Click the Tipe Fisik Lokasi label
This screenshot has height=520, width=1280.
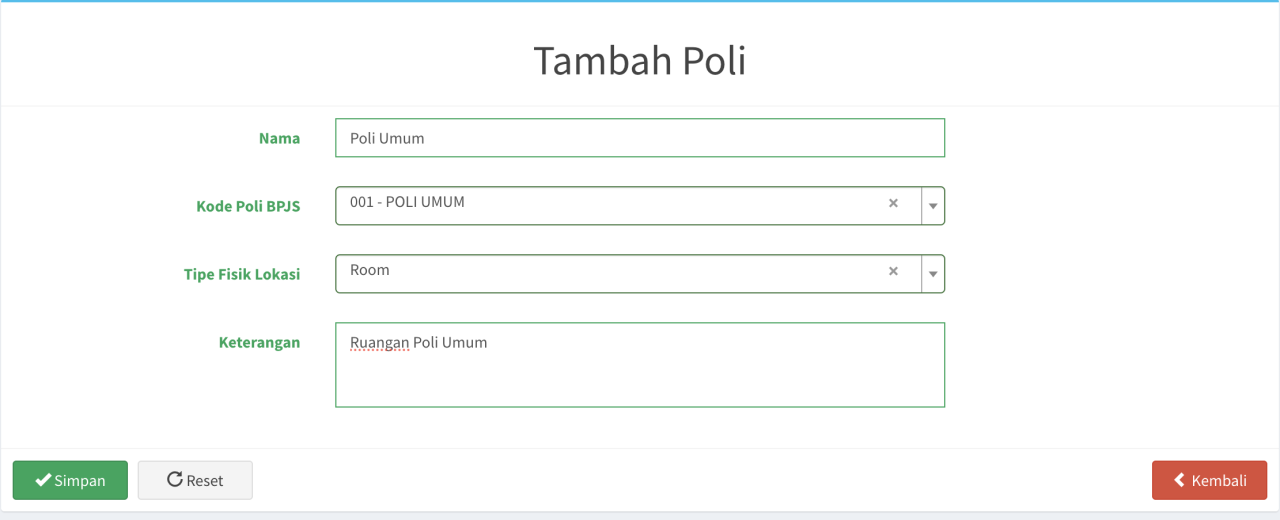(242, 274)
